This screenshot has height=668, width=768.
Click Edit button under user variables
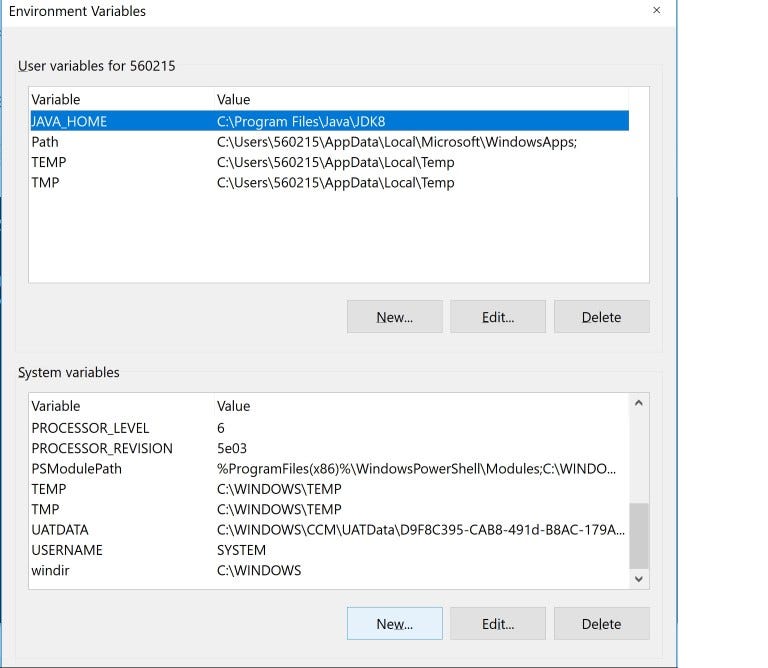[x=498, y=317]
